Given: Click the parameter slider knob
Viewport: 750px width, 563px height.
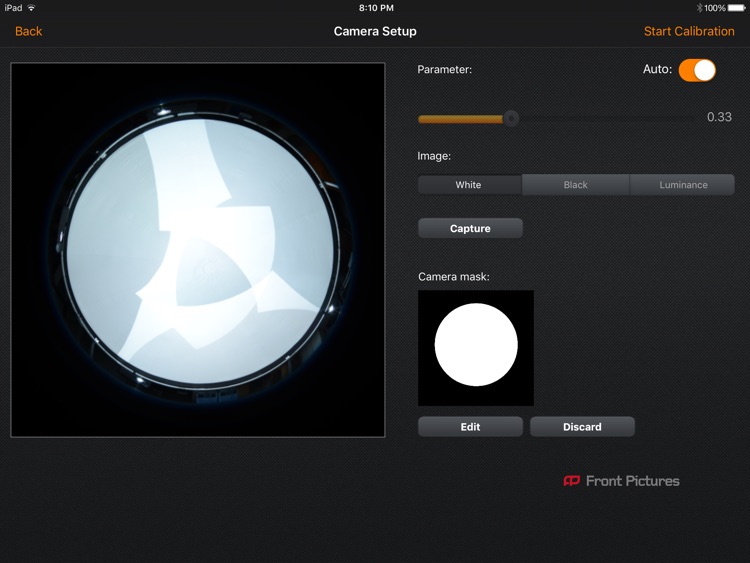Looking at the screenshot, I should (x=511, y=118).
